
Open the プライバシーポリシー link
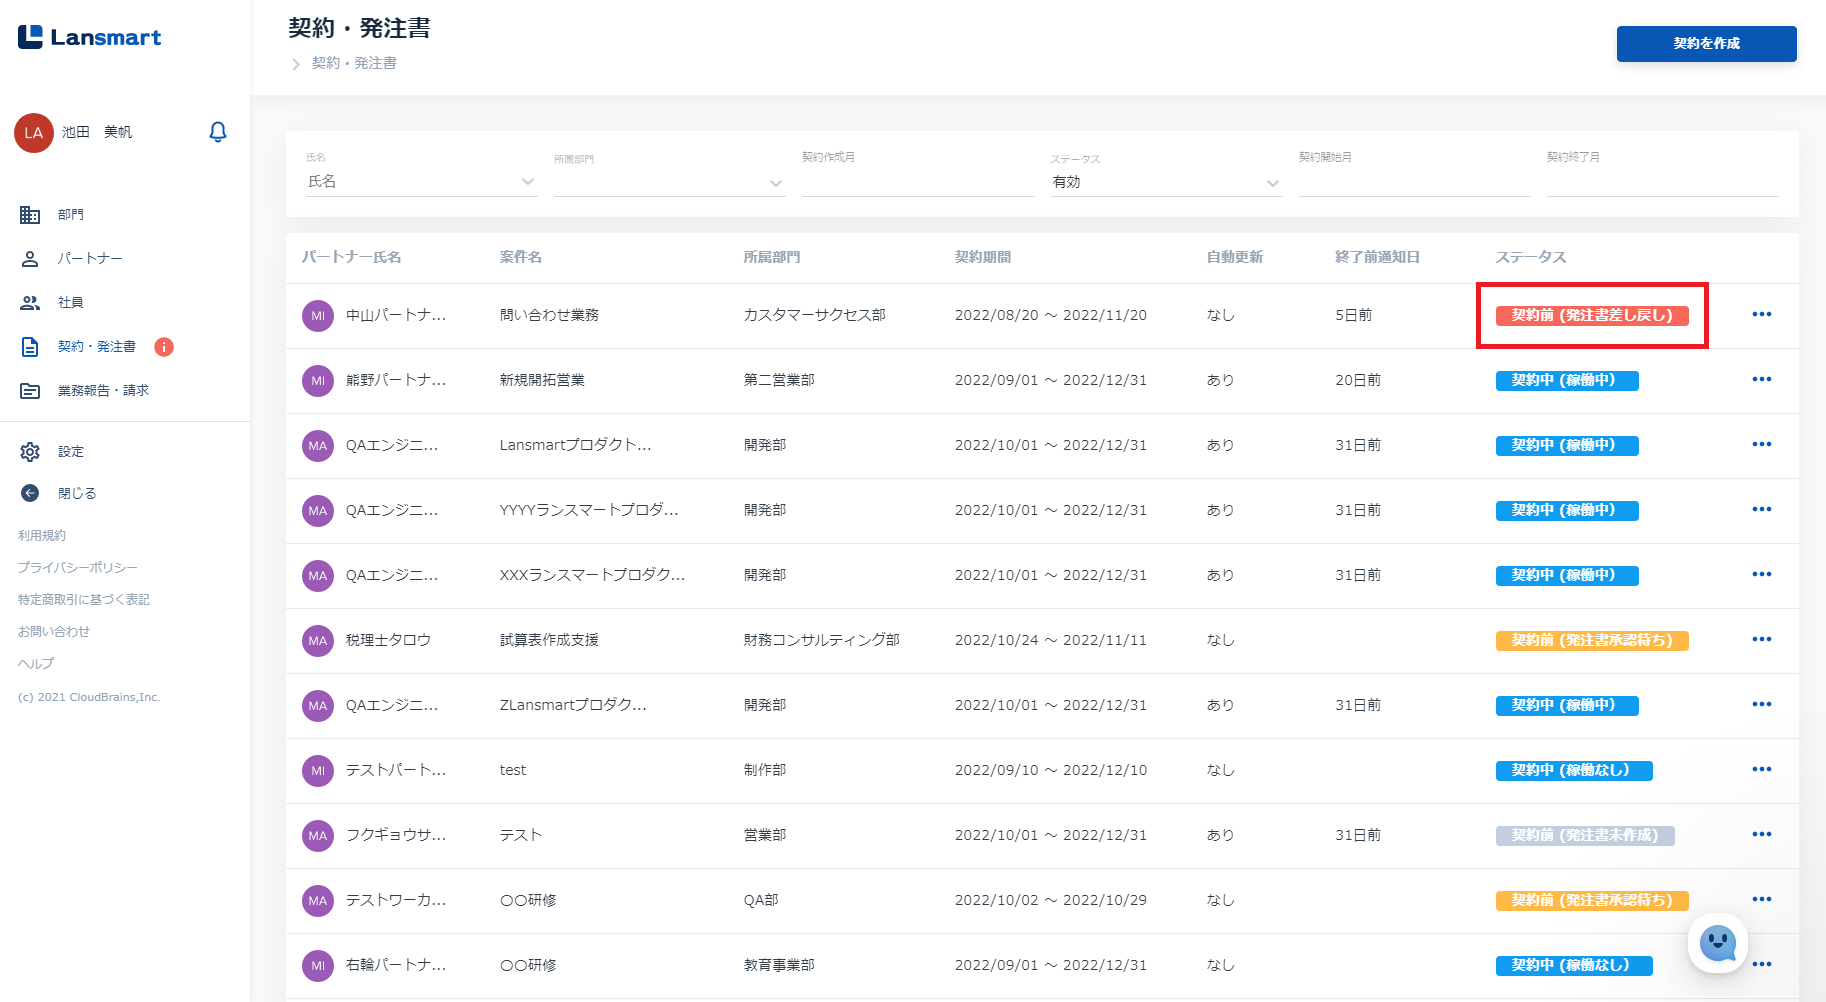[78, 568]
